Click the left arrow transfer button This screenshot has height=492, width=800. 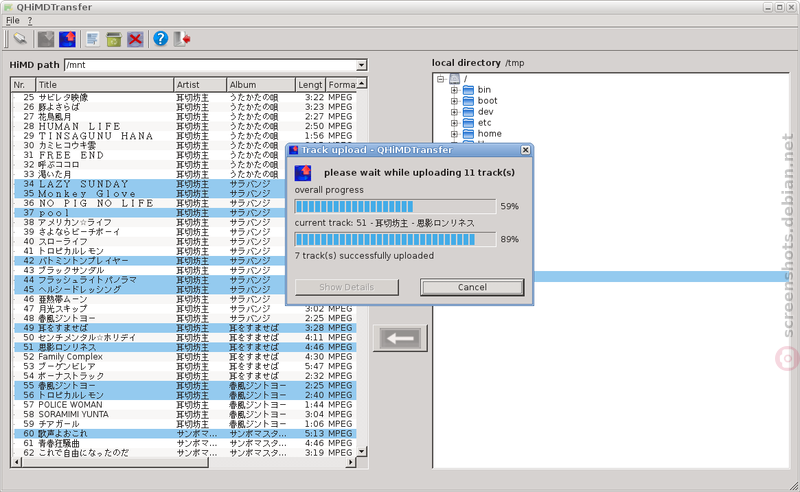point(400,338)
